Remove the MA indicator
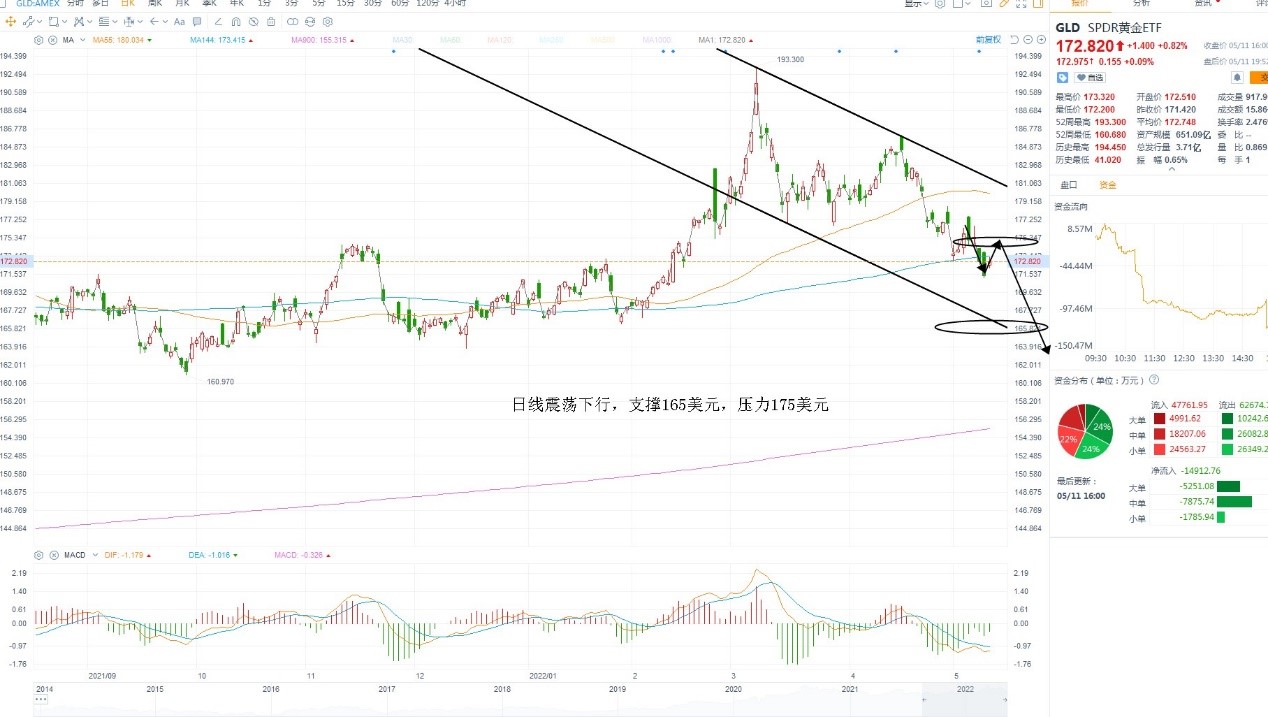The height and width of the screenshot is (717, 1268). [x=52, y=40]
